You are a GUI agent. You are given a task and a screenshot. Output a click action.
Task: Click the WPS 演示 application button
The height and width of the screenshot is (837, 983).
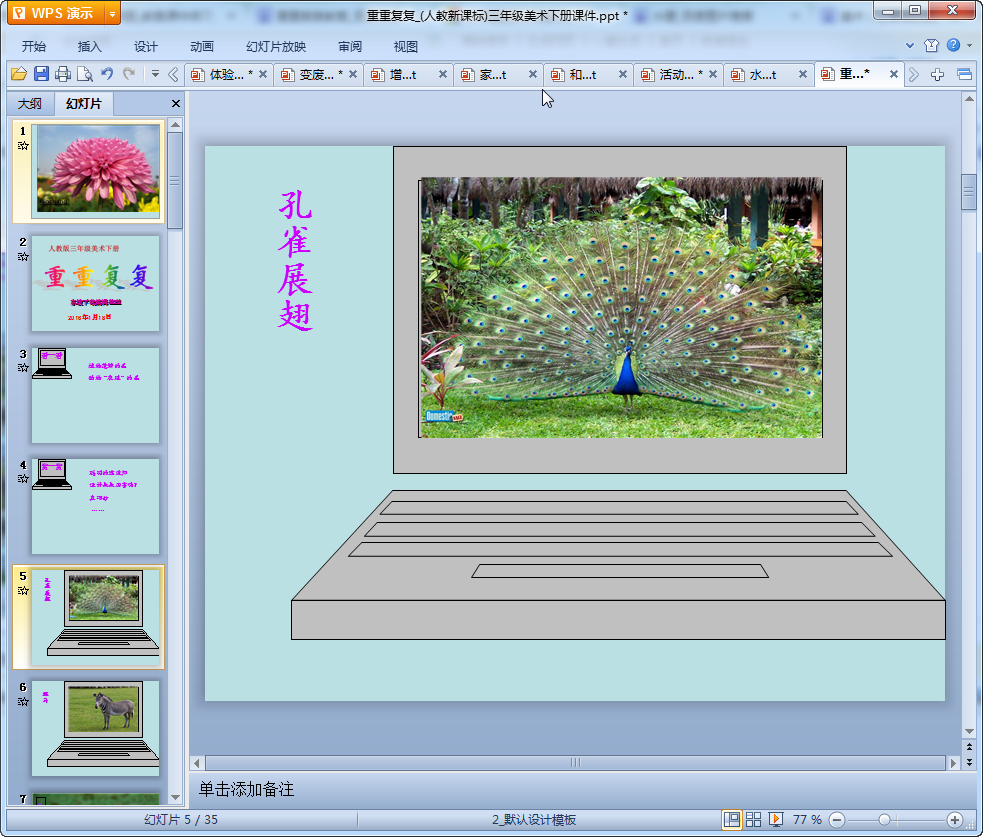[57, 13]
